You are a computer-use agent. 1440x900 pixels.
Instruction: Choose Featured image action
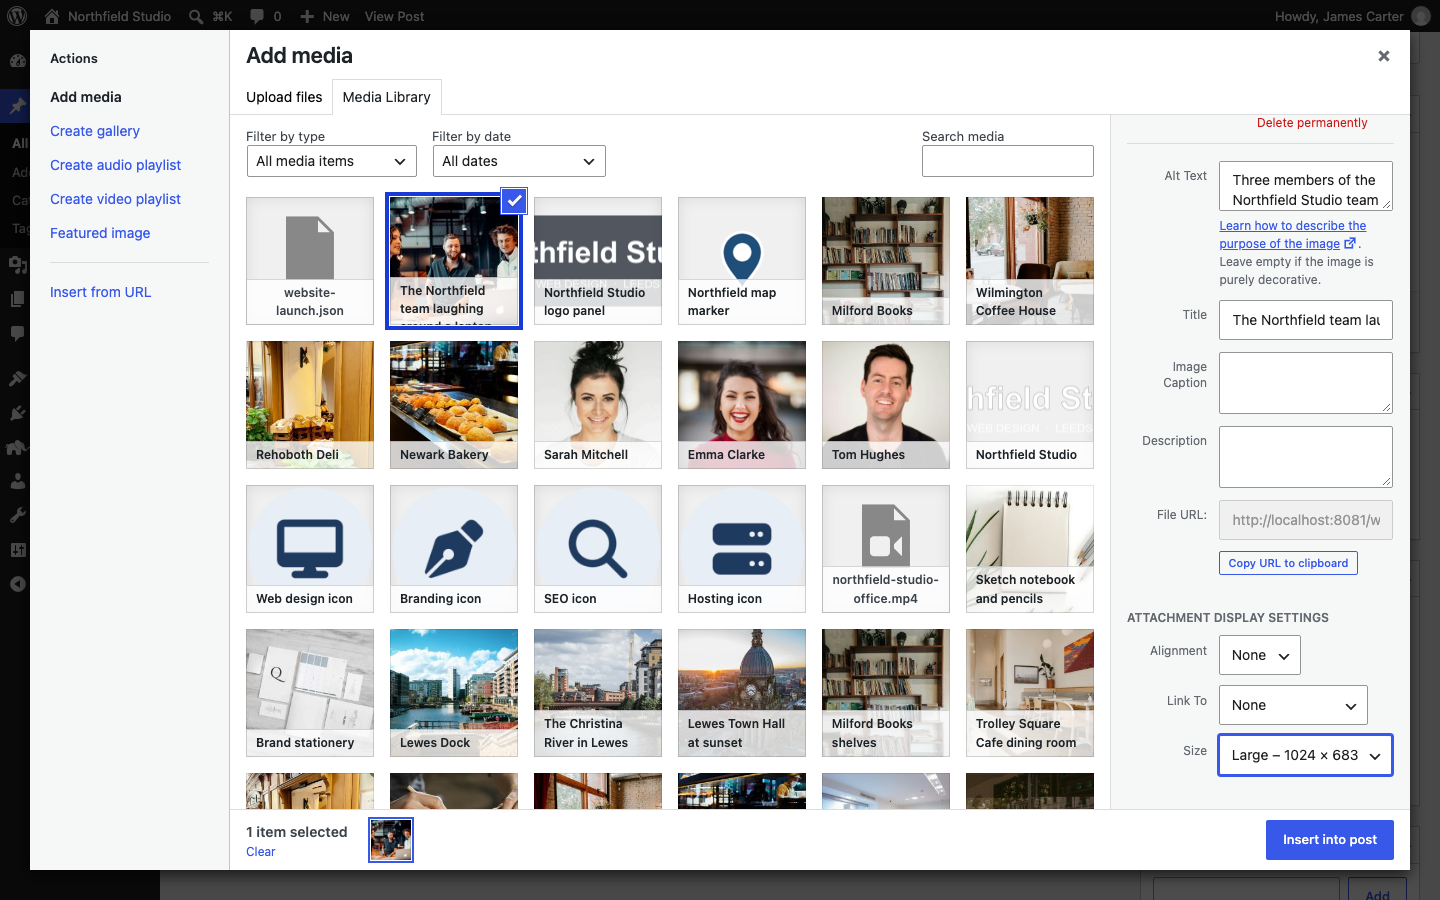100,233
